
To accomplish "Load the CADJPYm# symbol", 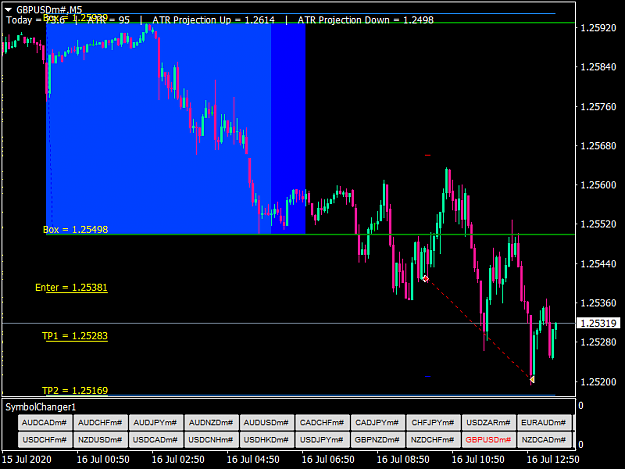I will 377,422.
